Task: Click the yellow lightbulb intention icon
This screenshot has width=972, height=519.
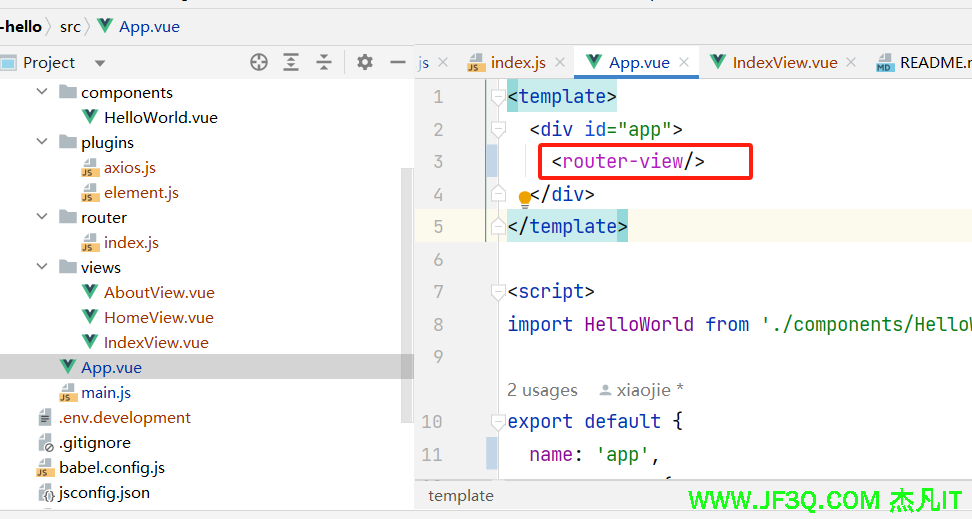Action: (525, 199)
